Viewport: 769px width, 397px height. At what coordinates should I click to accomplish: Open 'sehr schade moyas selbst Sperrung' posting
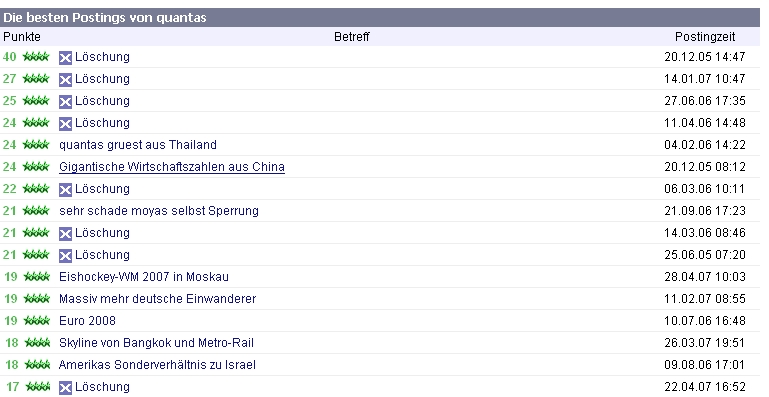[159, 211]
